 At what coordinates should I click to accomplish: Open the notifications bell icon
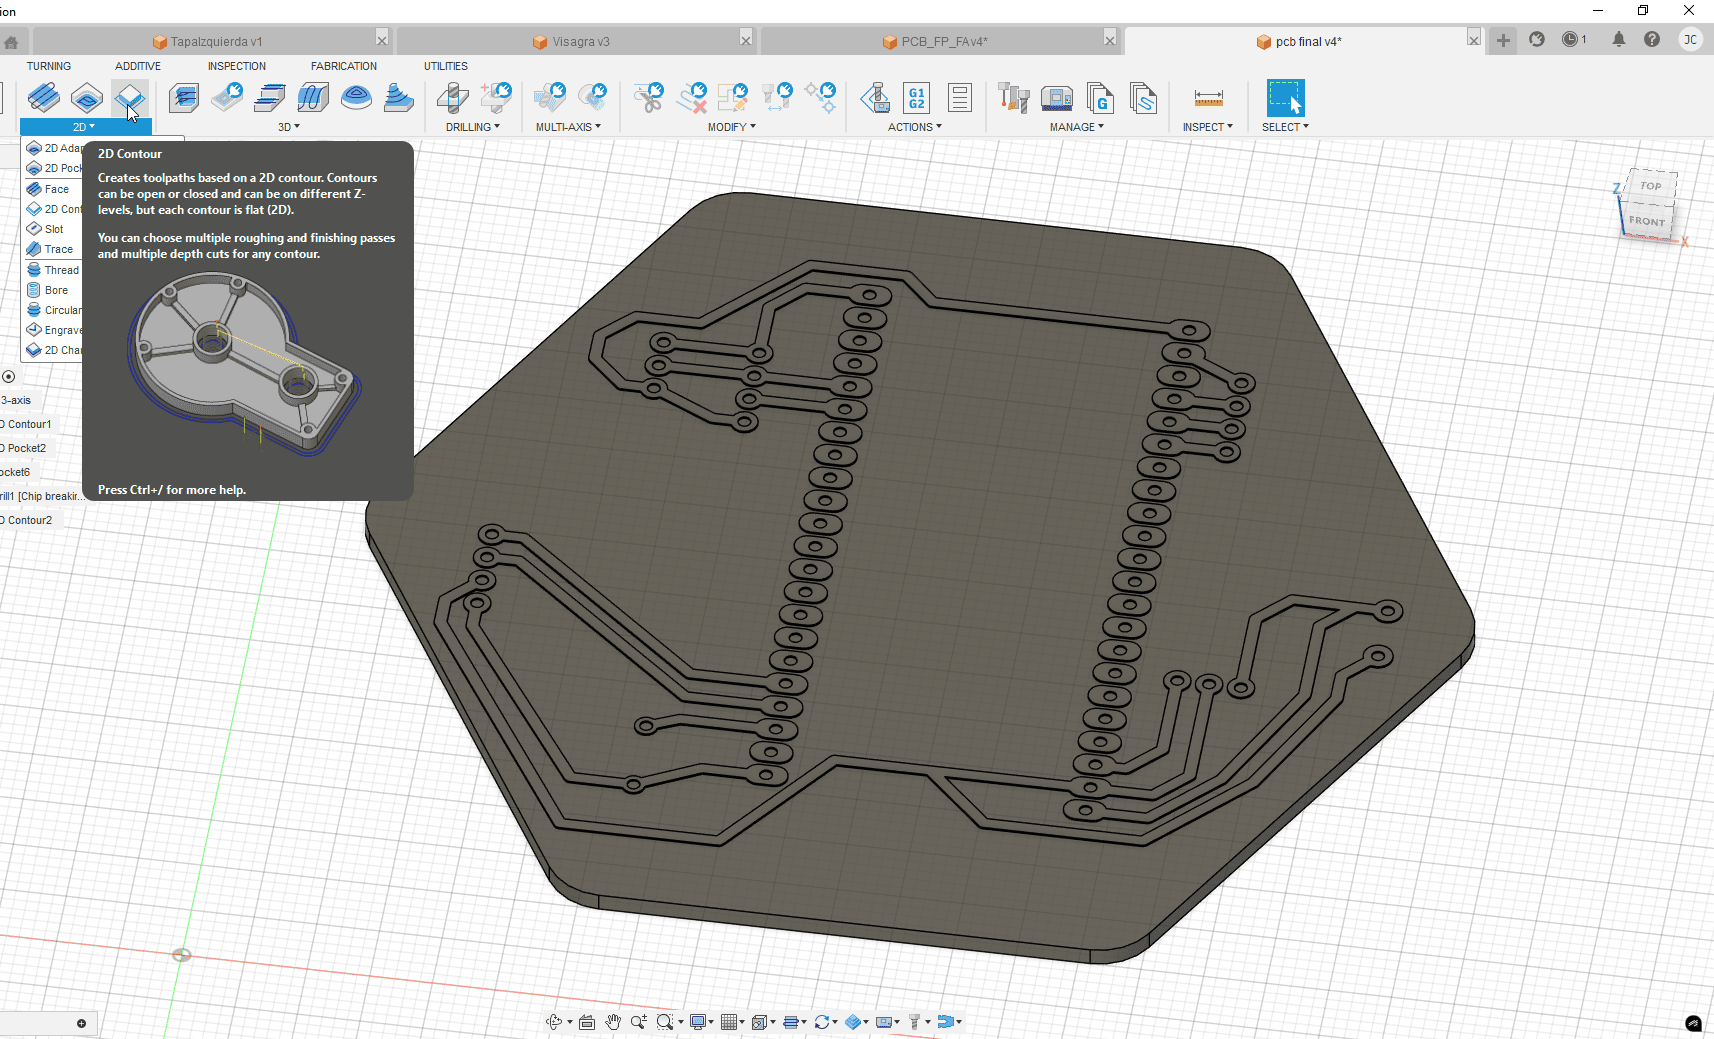1618,39
